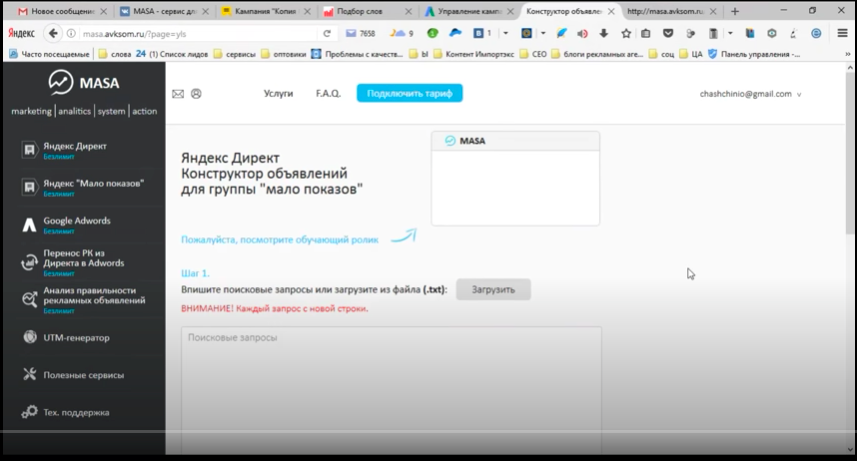857x461 pixels.
Task: Open Яндекс "Мало показов" sidebar section
Action: click(82, 187)
